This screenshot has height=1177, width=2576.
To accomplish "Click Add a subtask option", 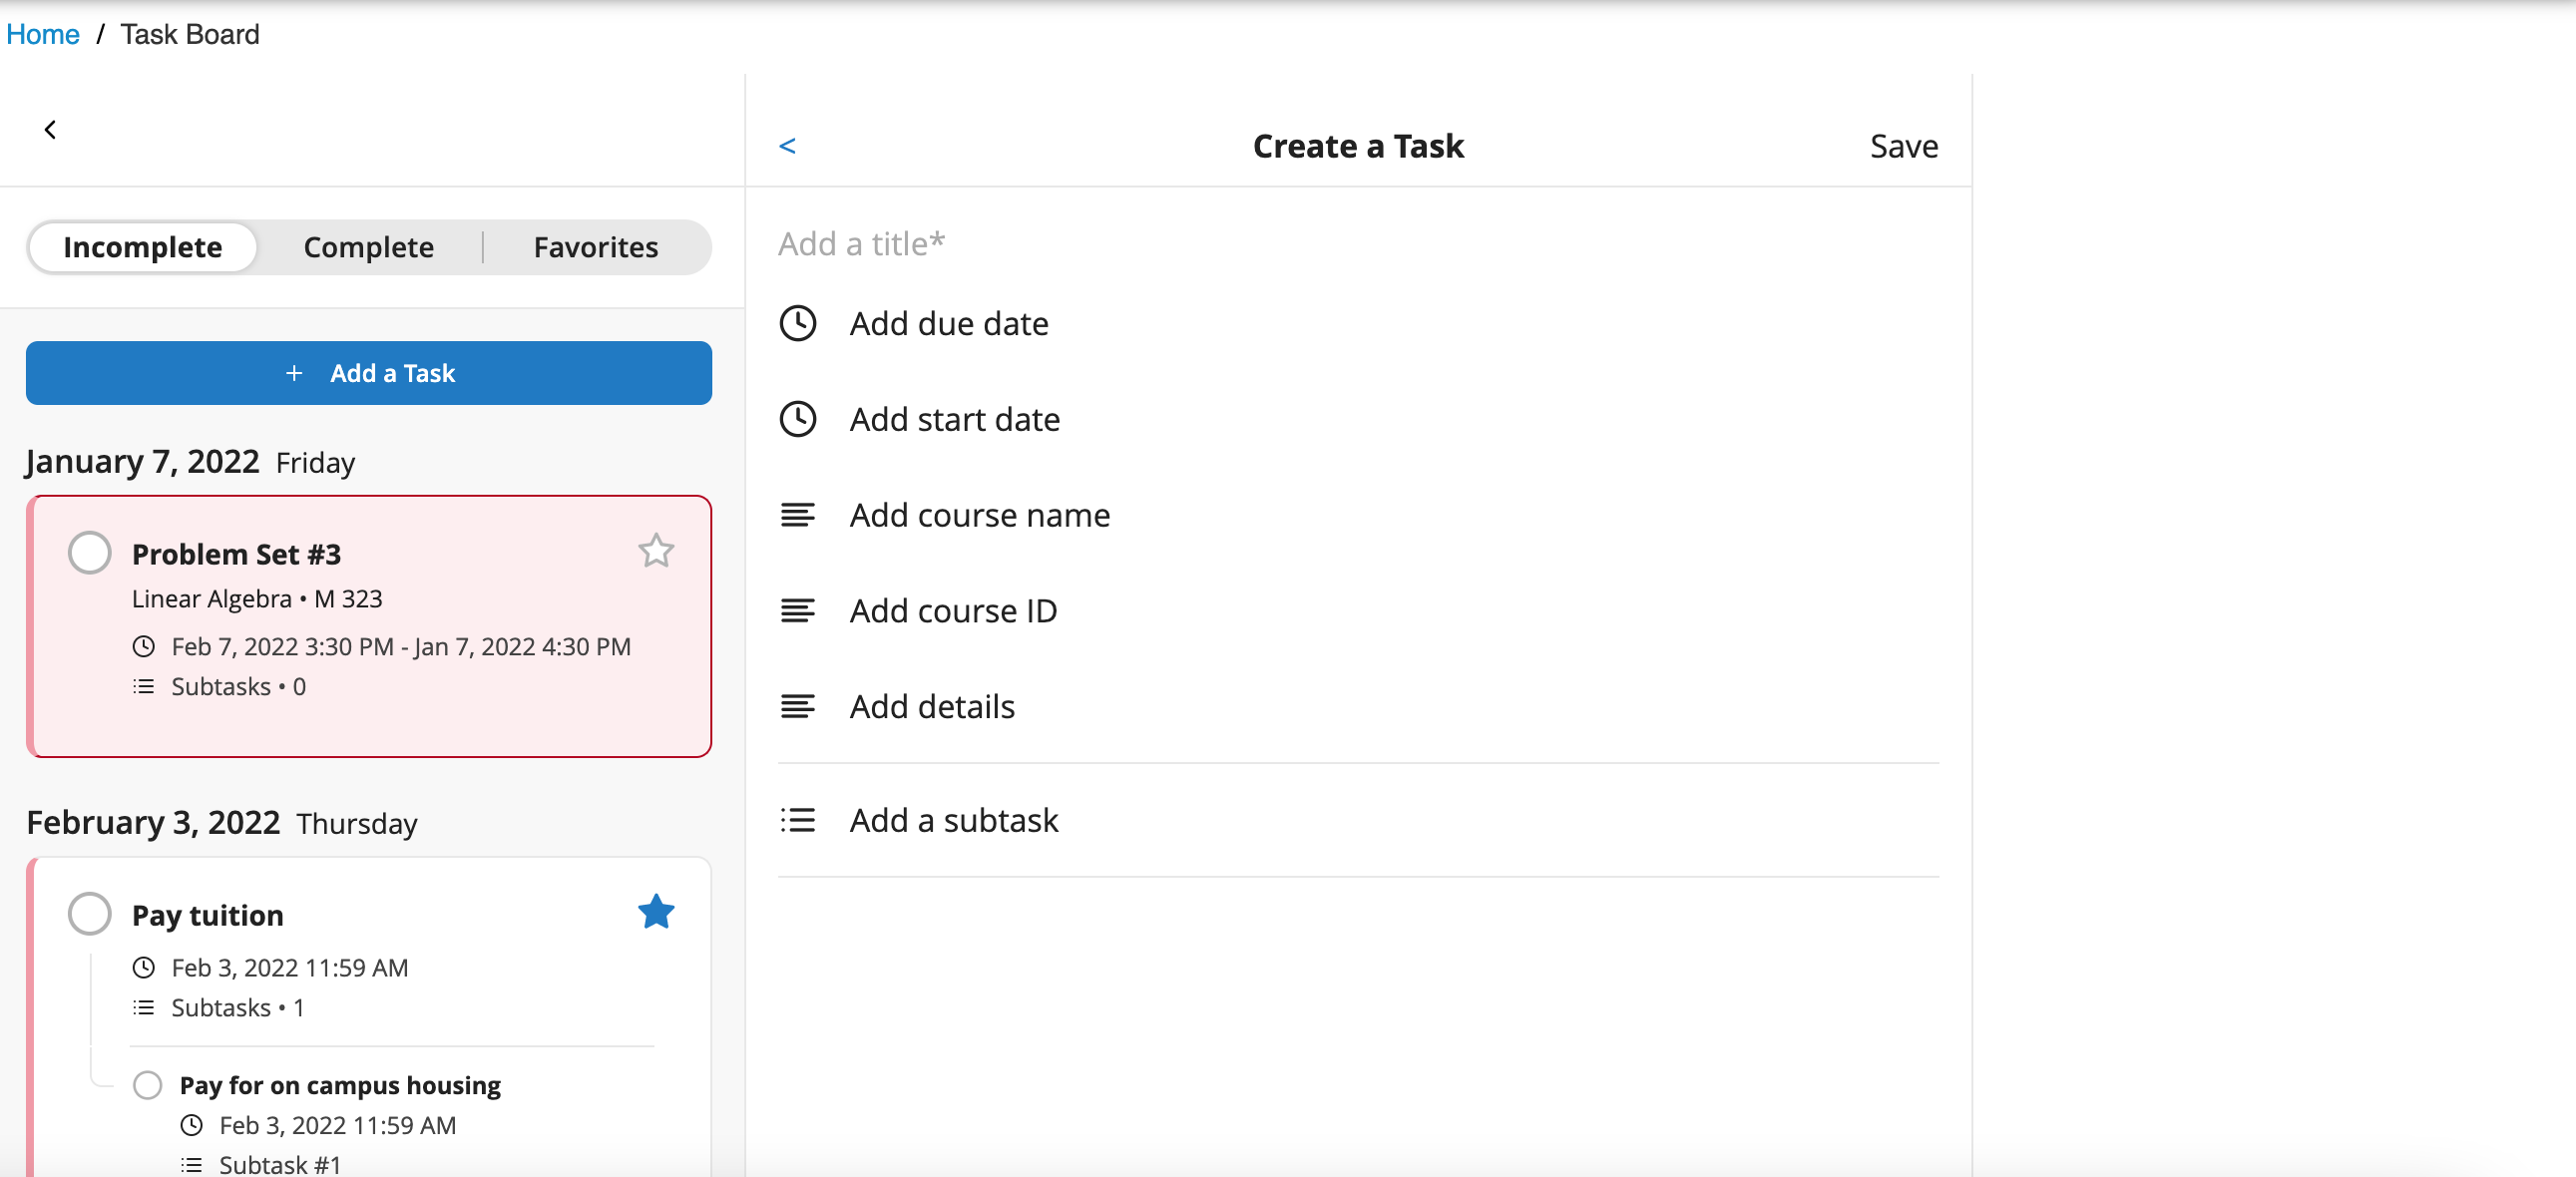I will 954,820.
